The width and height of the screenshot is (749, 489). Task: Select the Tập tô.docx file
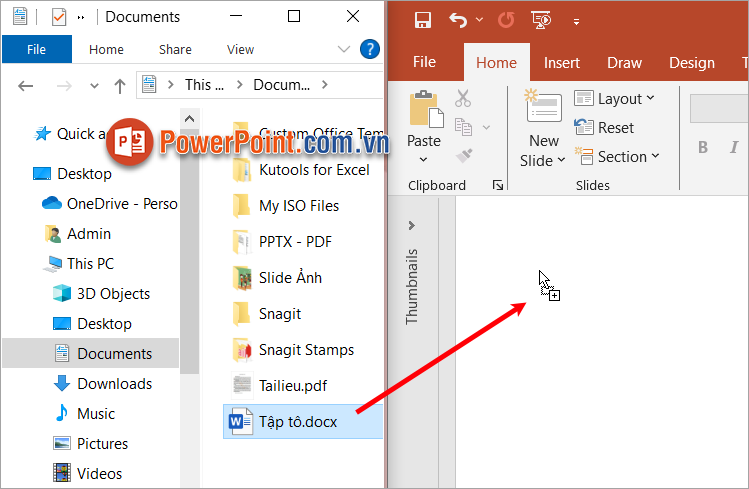click(x=303, y=422)
